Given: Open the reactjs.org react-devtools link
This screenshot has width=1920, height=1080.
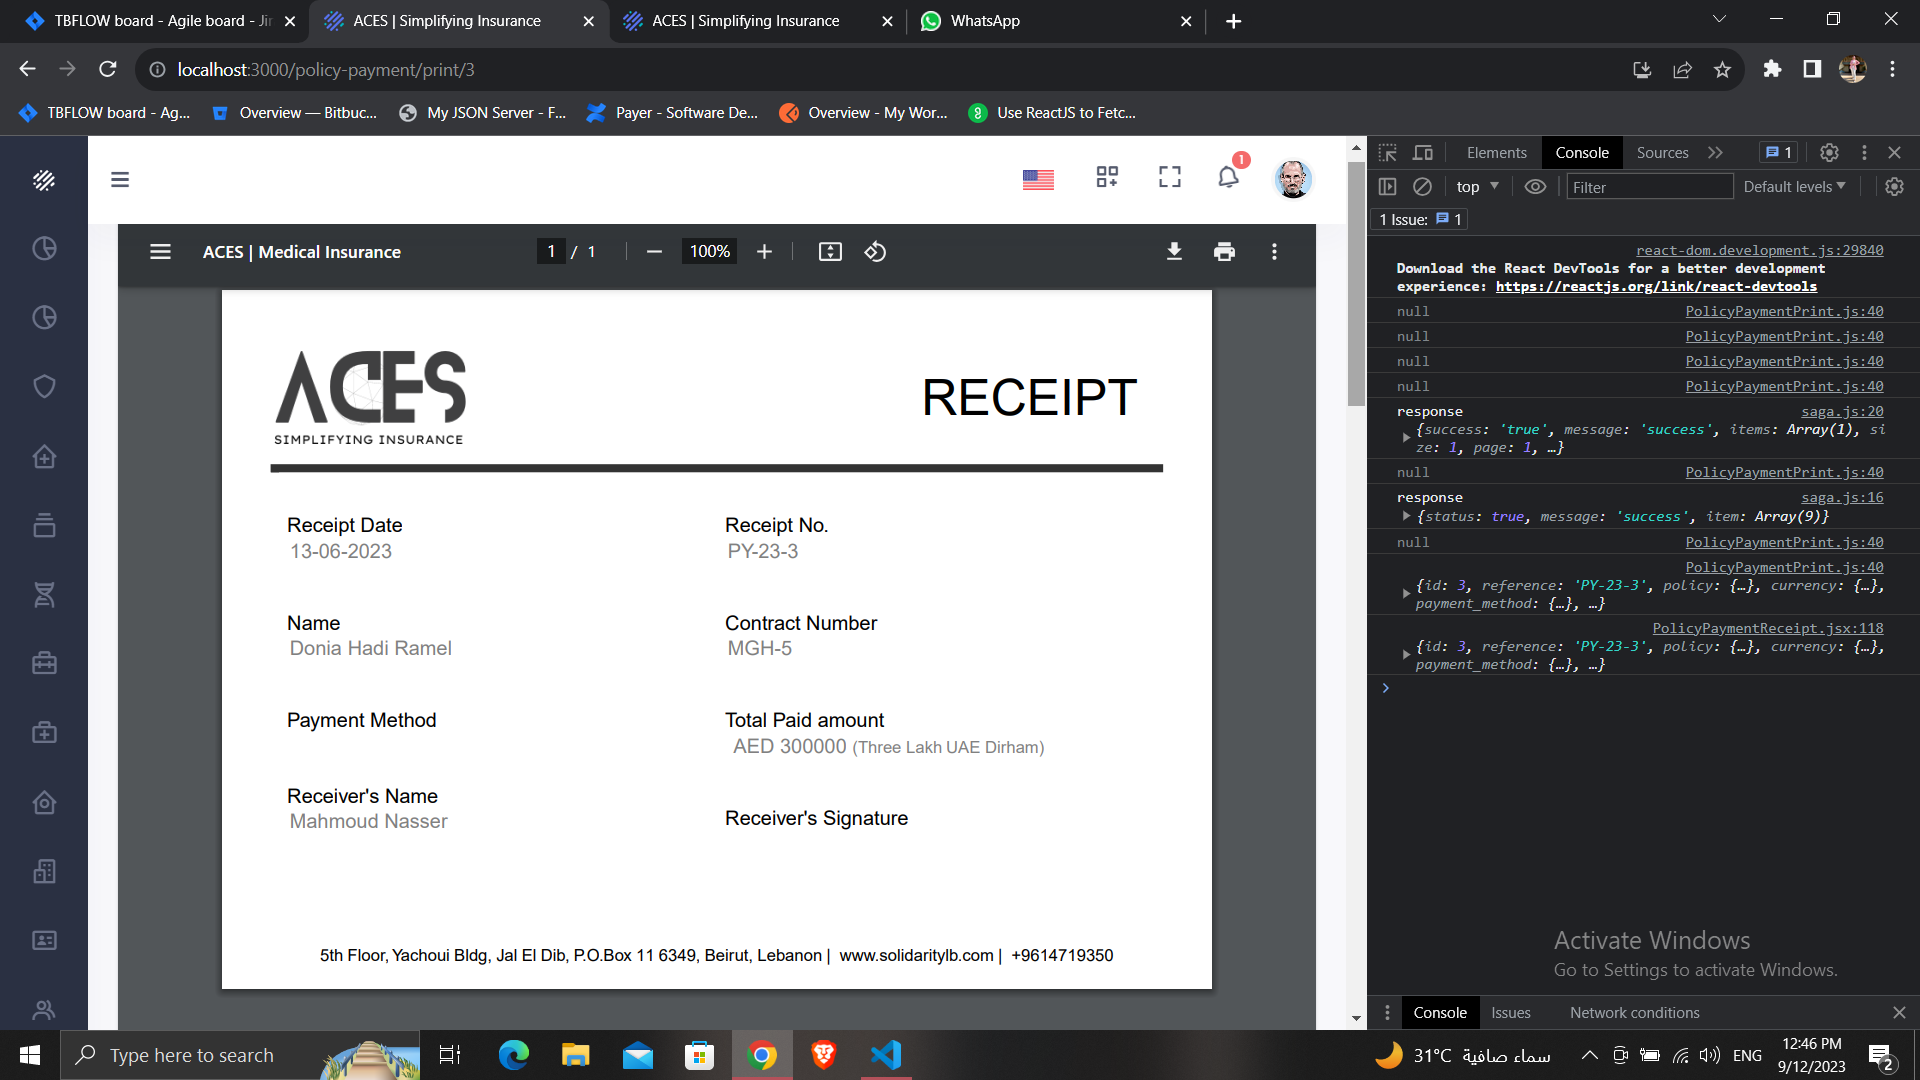Looking at the screenshot, I should click(x=1656, y=287).
